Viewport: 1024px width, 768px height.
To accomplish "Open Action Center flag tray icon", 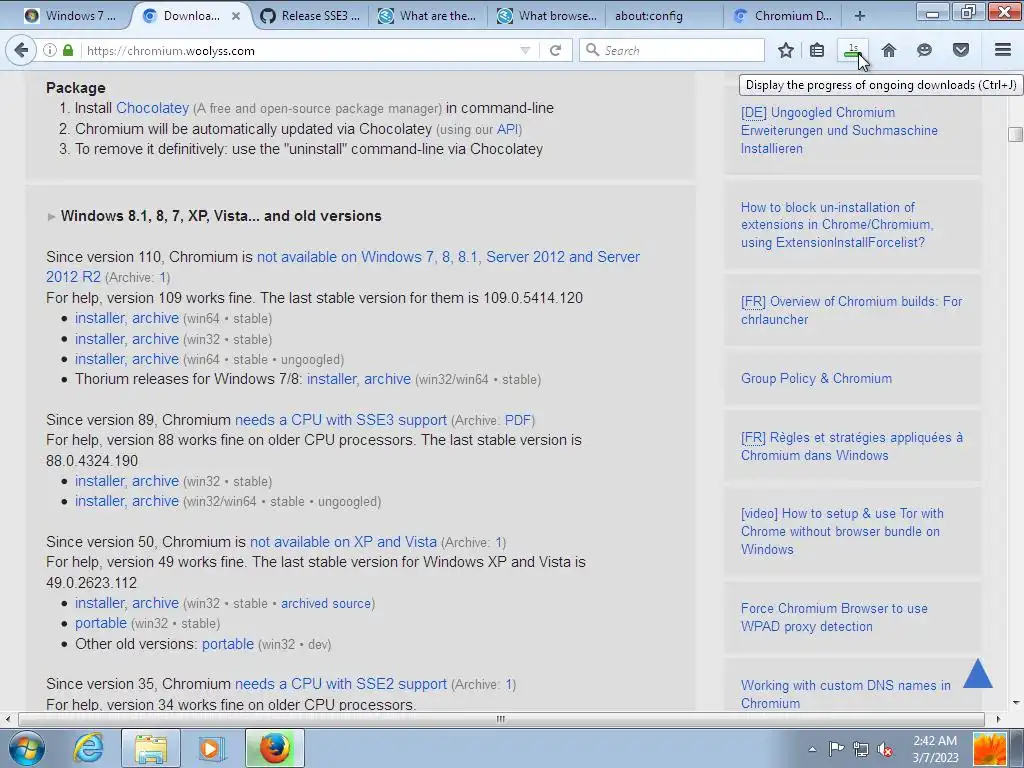I will (x=836, y=749).
